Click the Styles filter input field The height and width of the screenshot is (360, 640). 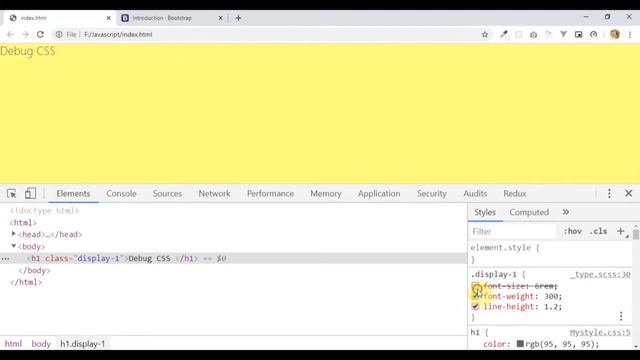click(x=513, y=231)
